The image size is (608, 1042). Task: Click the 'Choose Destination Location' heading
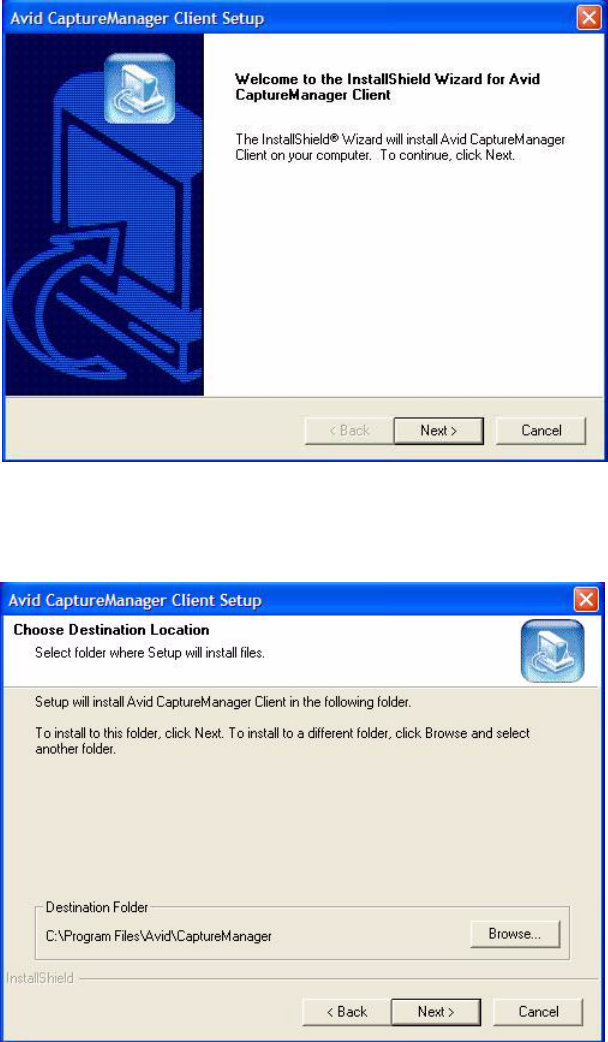click(x=112, y=629)
